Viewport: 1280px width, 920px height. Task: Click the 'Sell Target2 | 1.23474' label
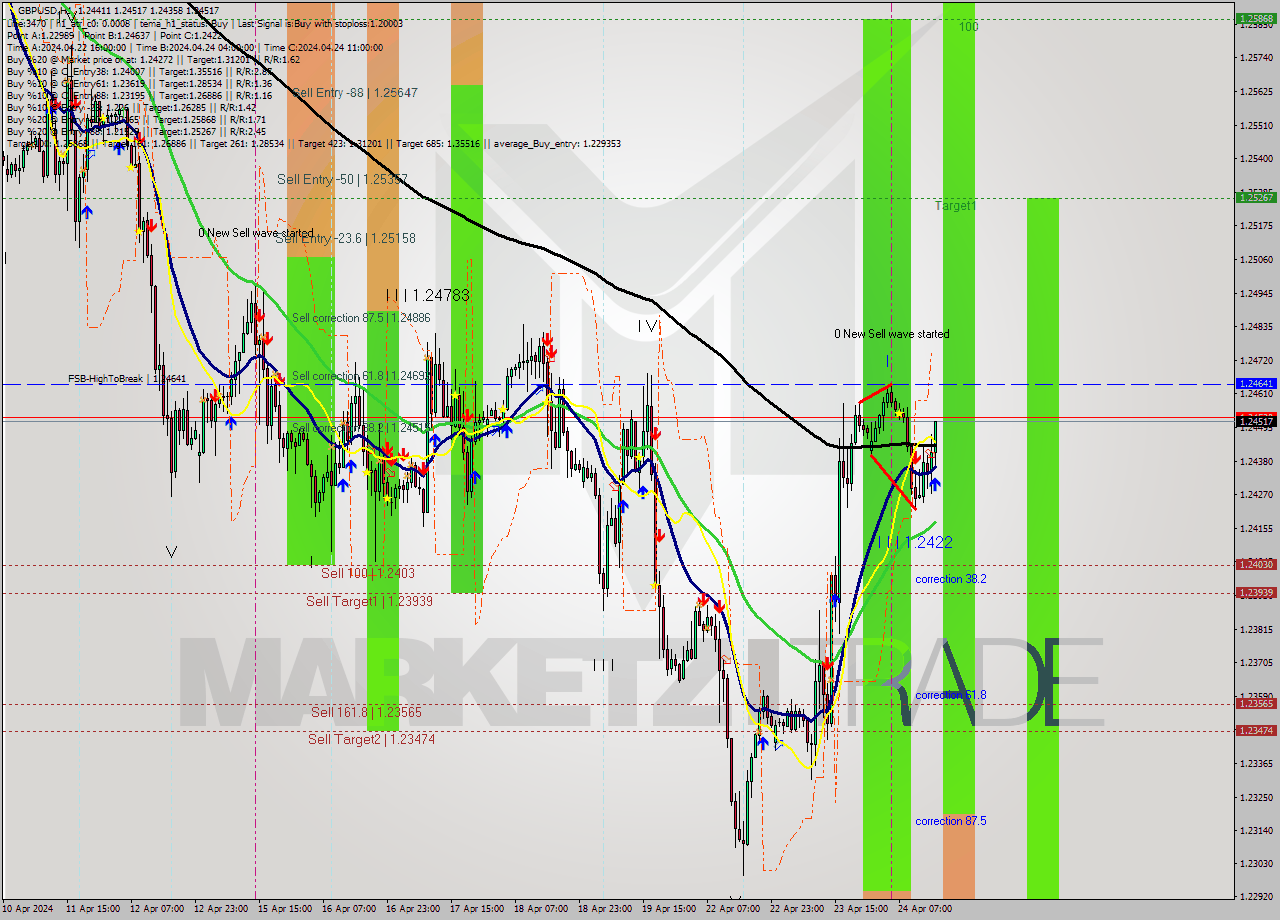pos(371,739)
